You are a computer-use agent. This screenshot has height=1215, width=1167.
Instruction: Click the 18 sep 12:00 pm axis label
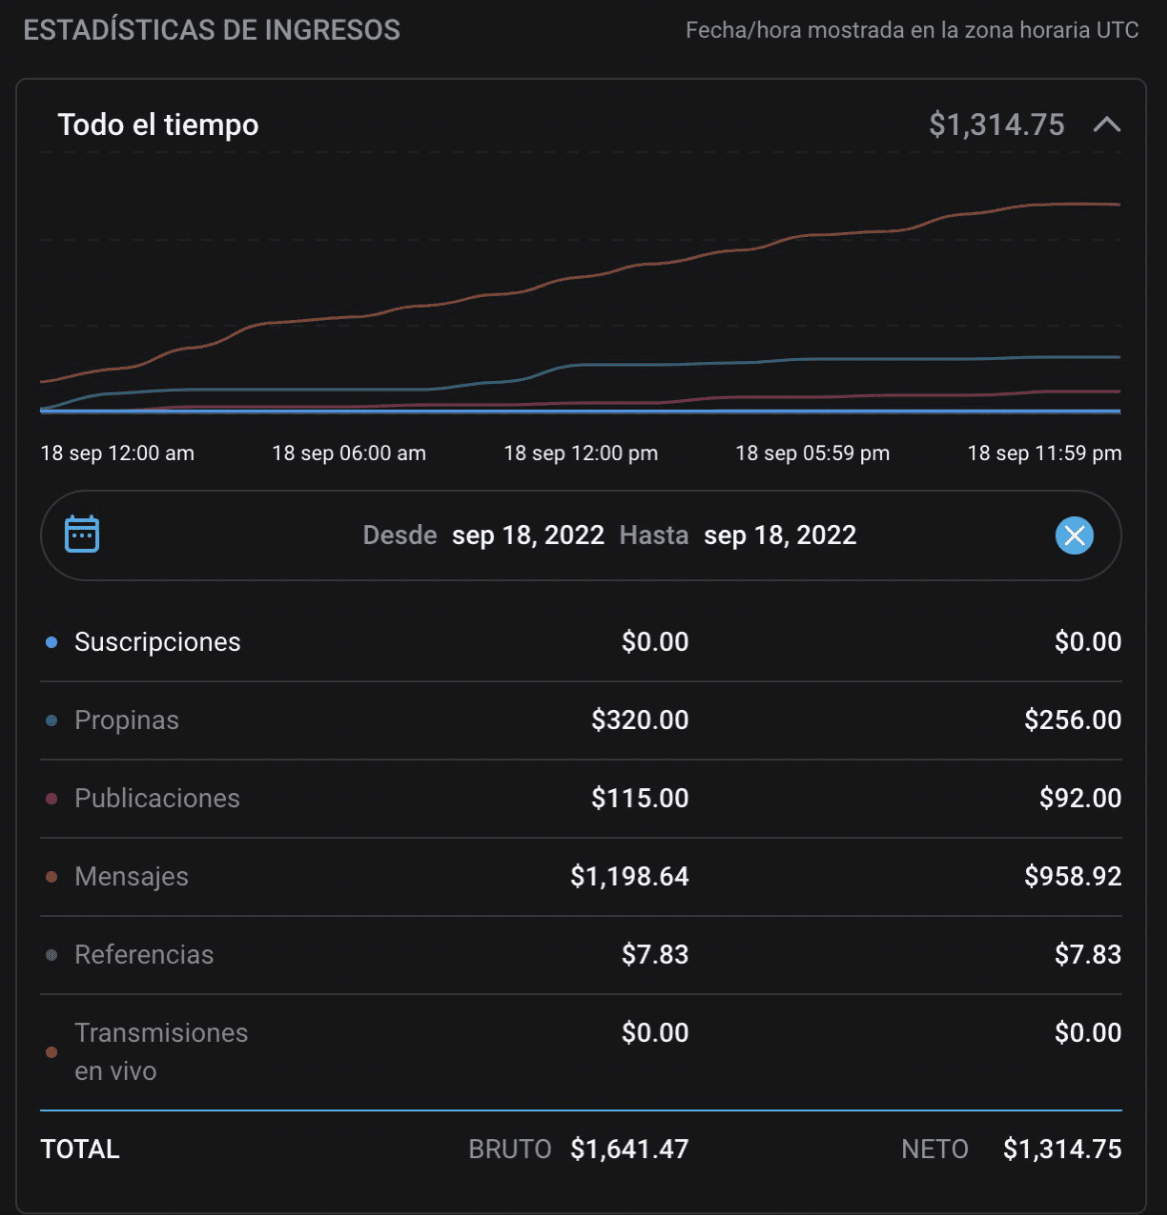(580, 453)
